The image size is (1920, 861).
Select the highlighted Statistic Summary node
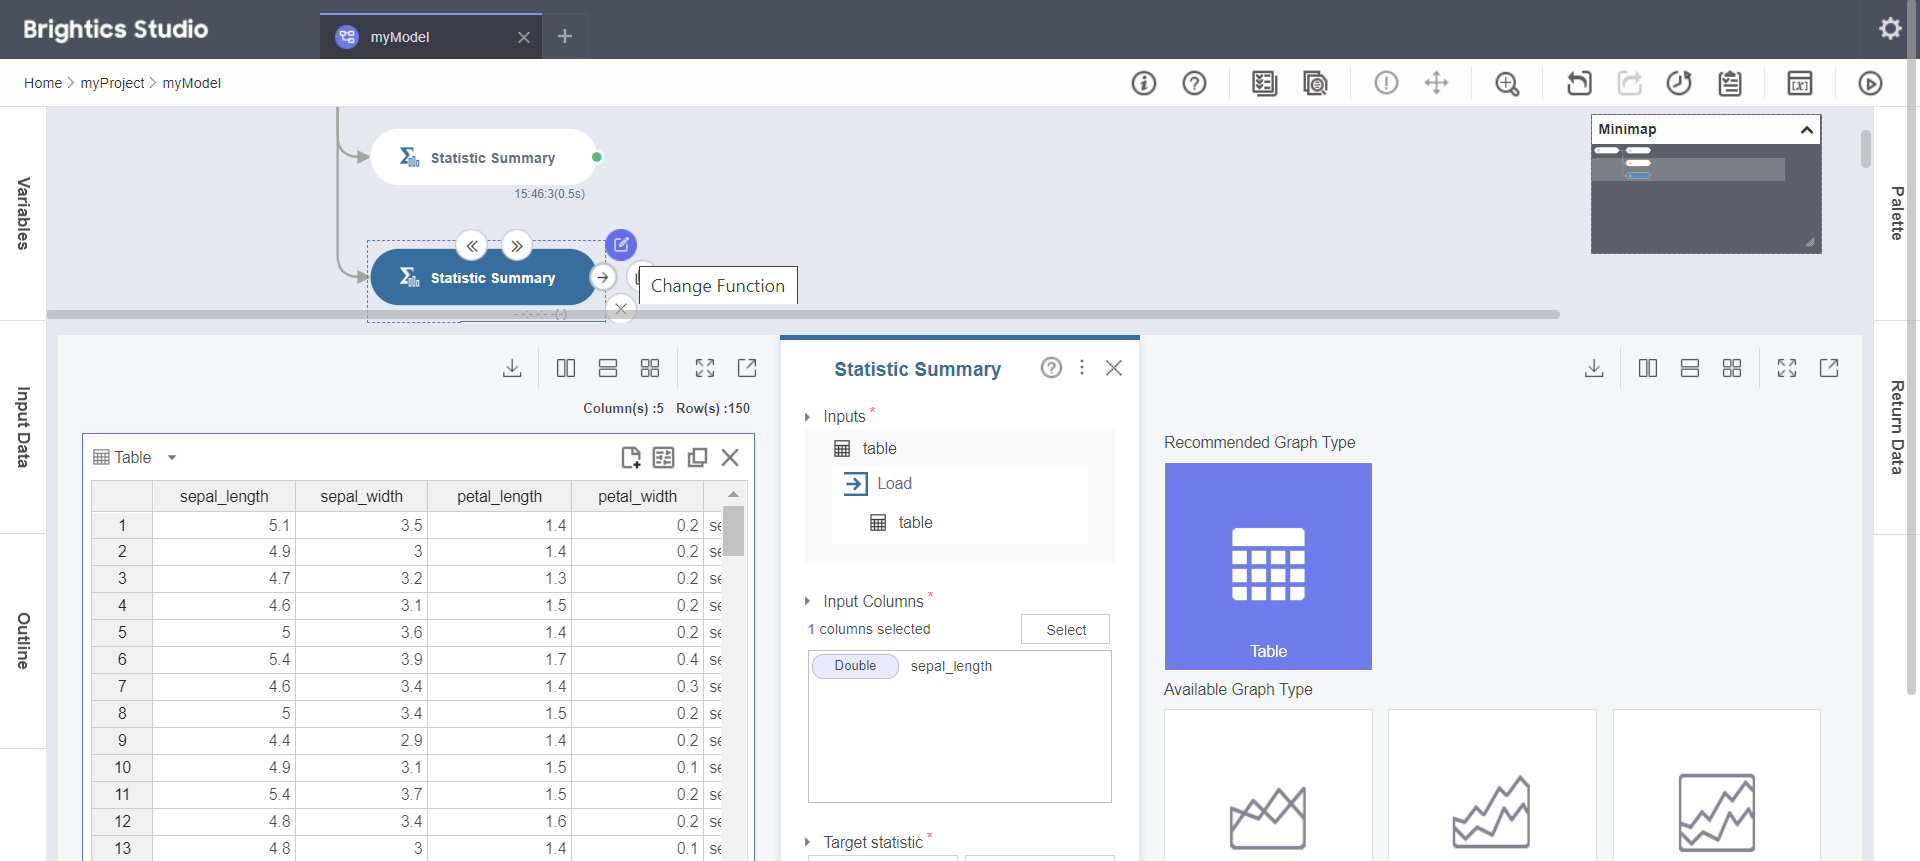tap(484, 277)
